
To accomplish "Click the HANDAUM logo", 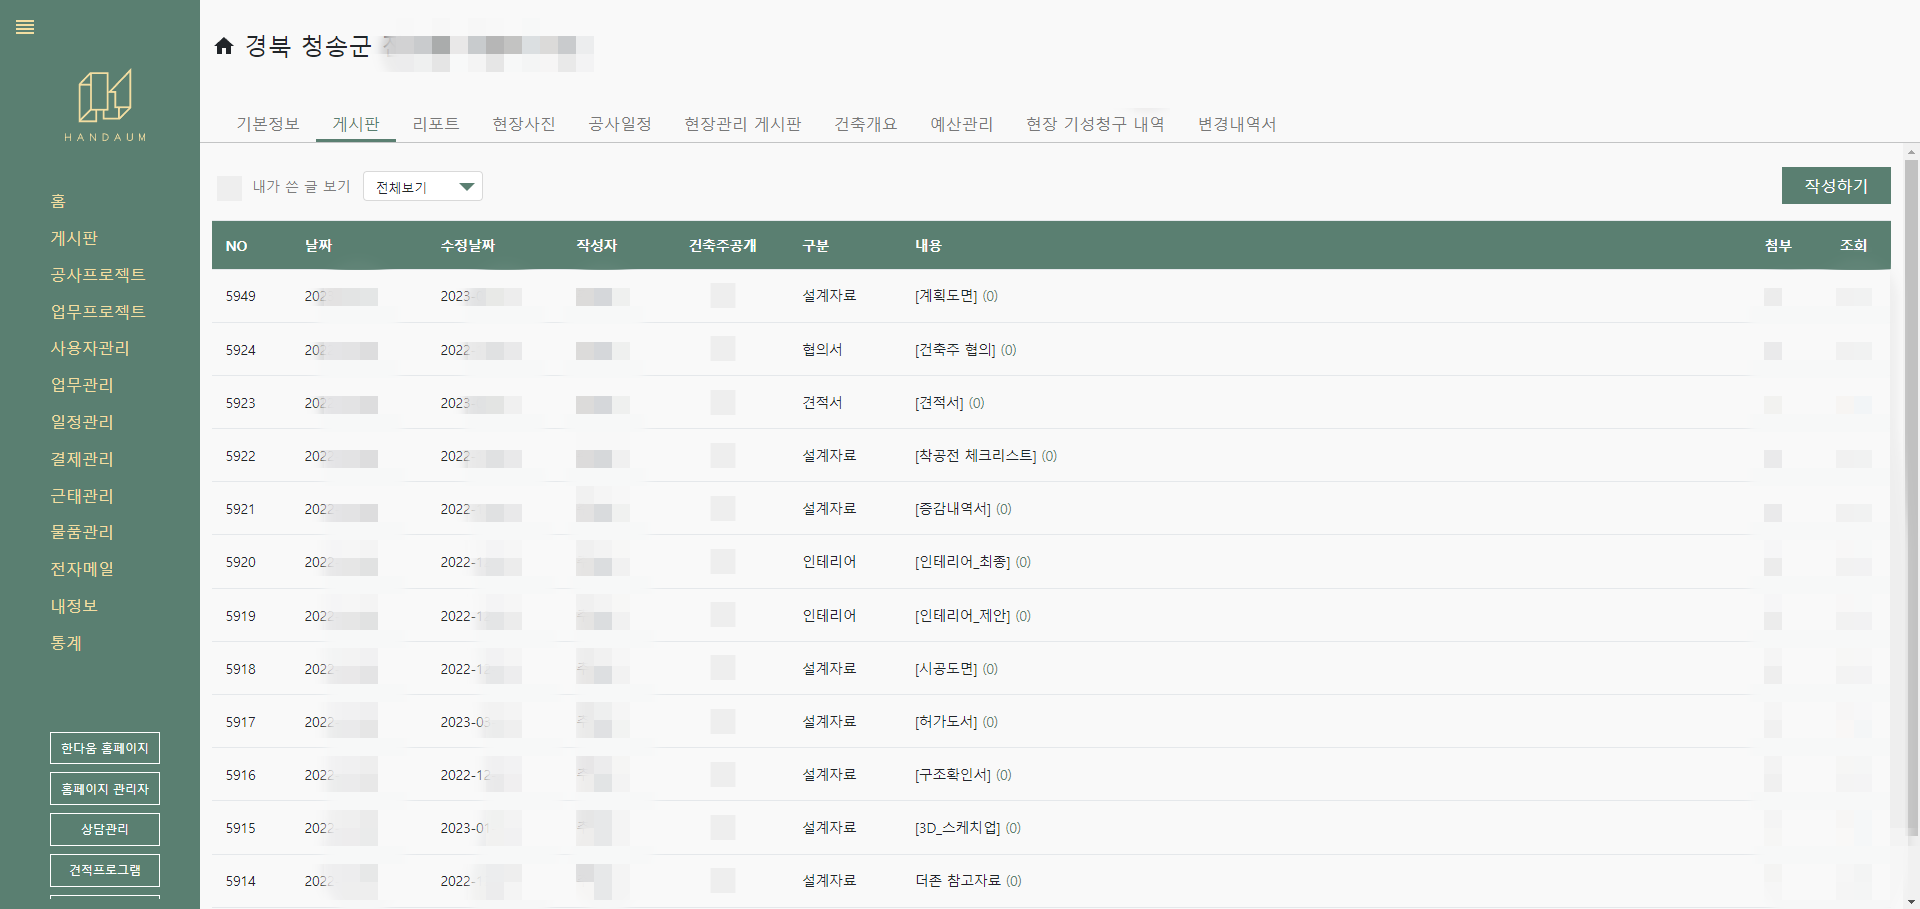I will [x=105, y=105].
